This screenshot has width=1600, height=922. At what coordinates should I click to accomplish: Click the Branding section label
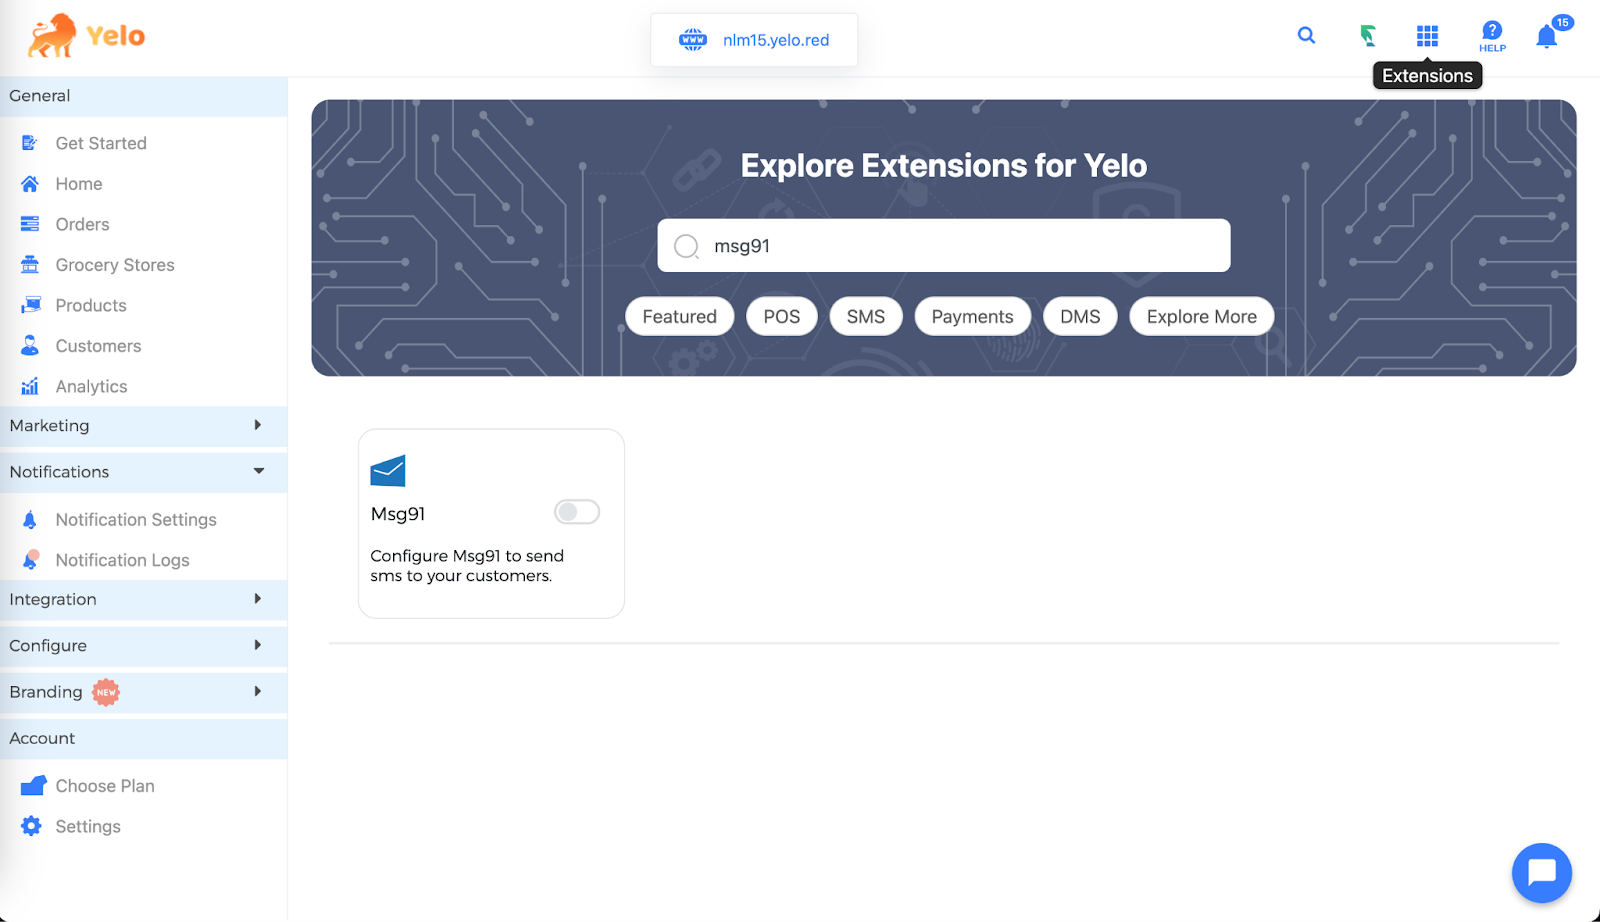[46, 692]
